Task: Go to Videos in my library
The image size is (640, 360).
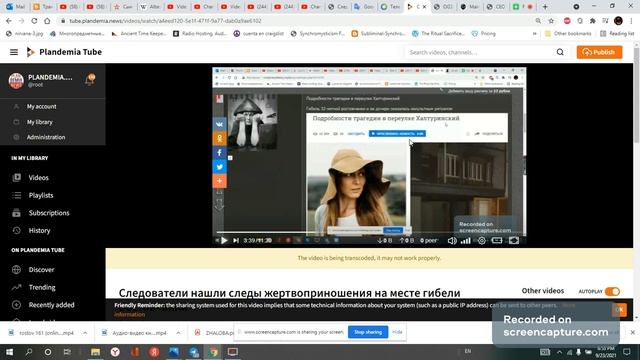Action: 38,178
